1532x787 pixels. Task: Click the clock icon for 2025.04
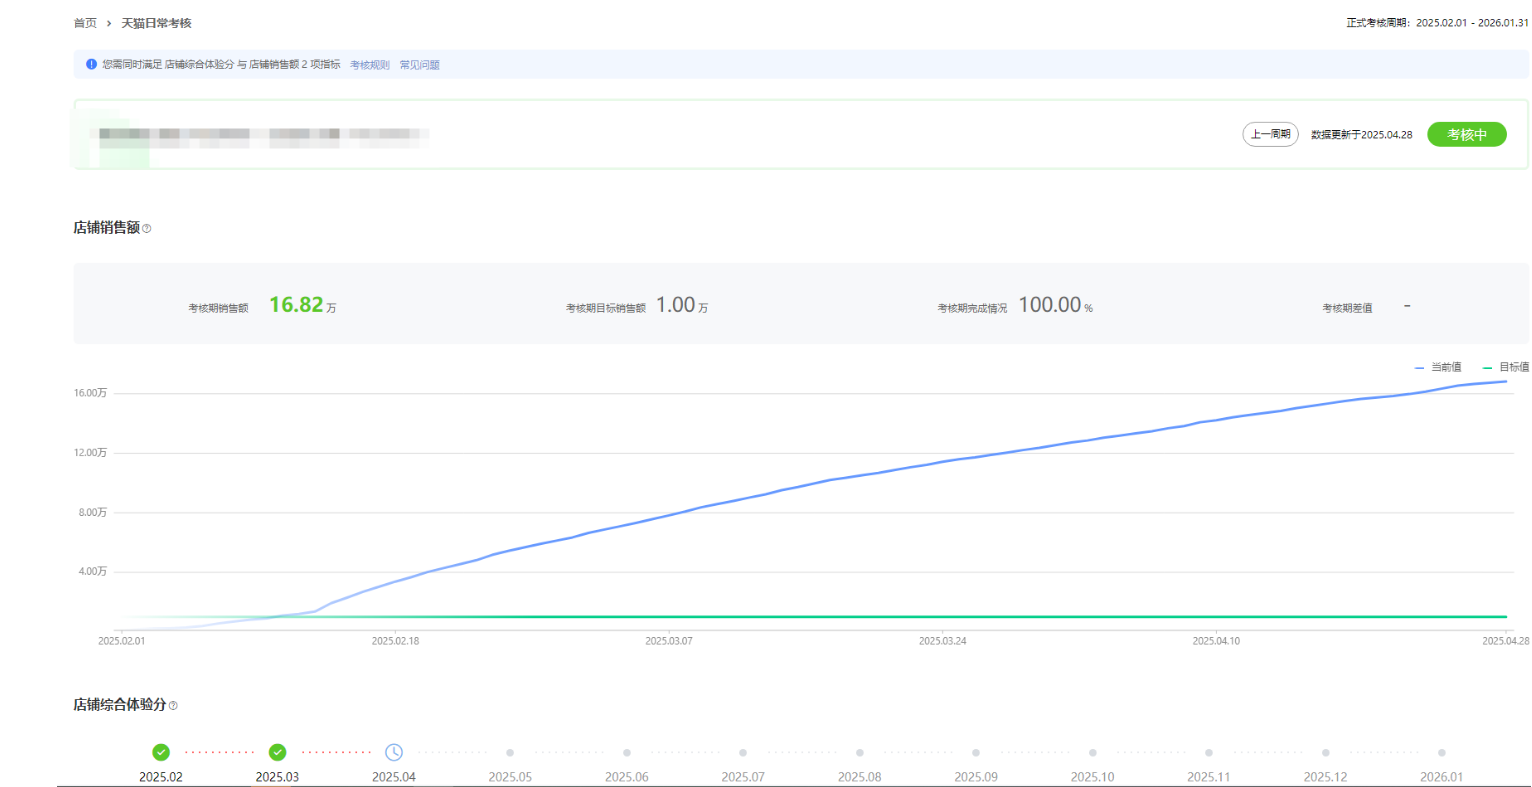(x=394, y=752)
